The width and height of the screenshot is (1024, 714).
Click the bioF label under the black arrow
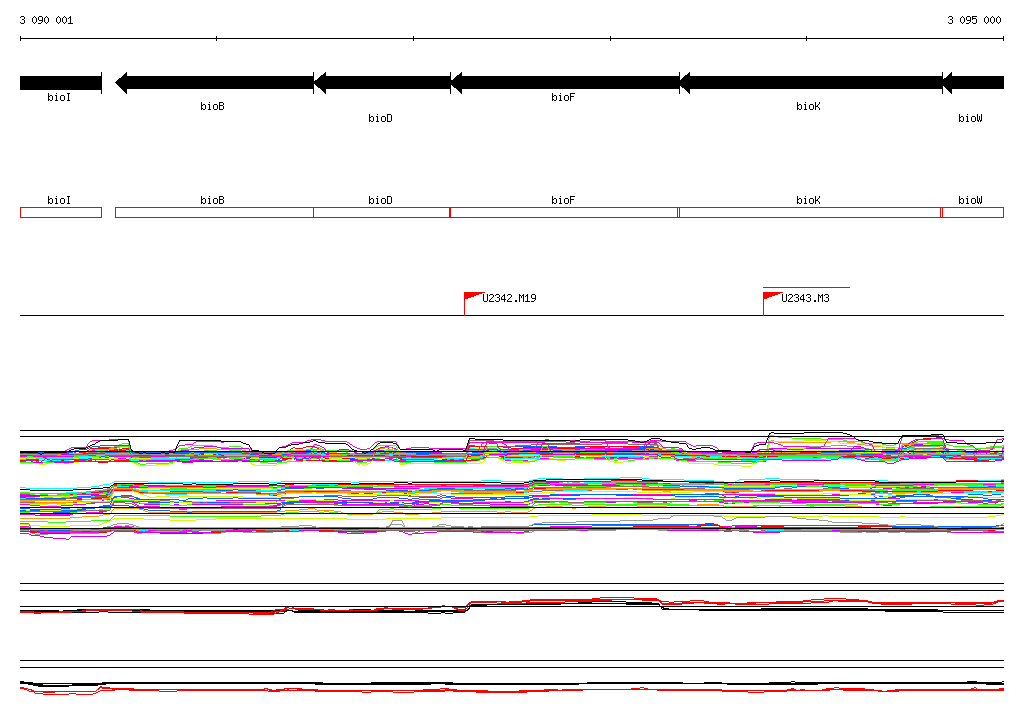coord(563,97)
